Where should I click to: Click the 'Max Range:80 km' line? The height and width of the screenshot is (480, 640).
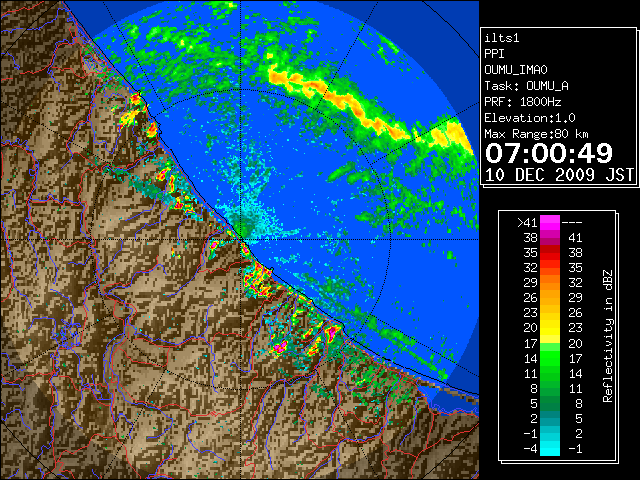pos(537,134)
